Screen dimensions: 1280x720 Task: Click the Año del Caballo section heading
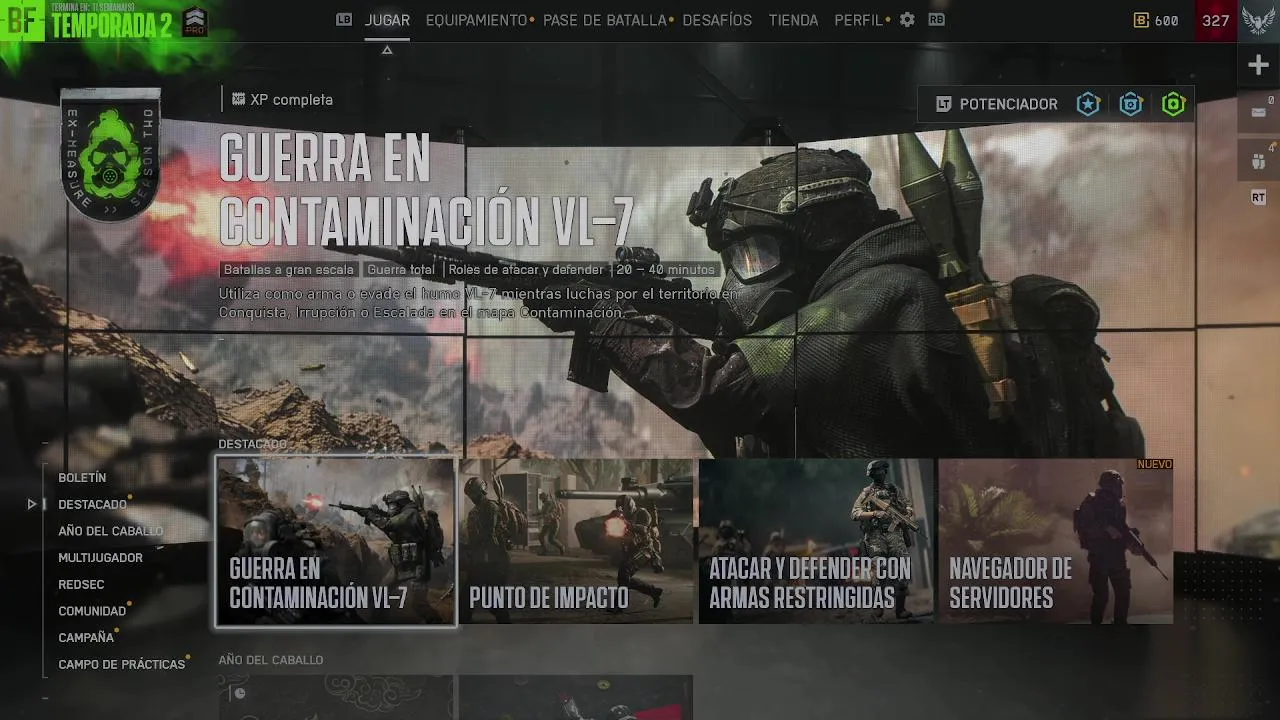271,660
